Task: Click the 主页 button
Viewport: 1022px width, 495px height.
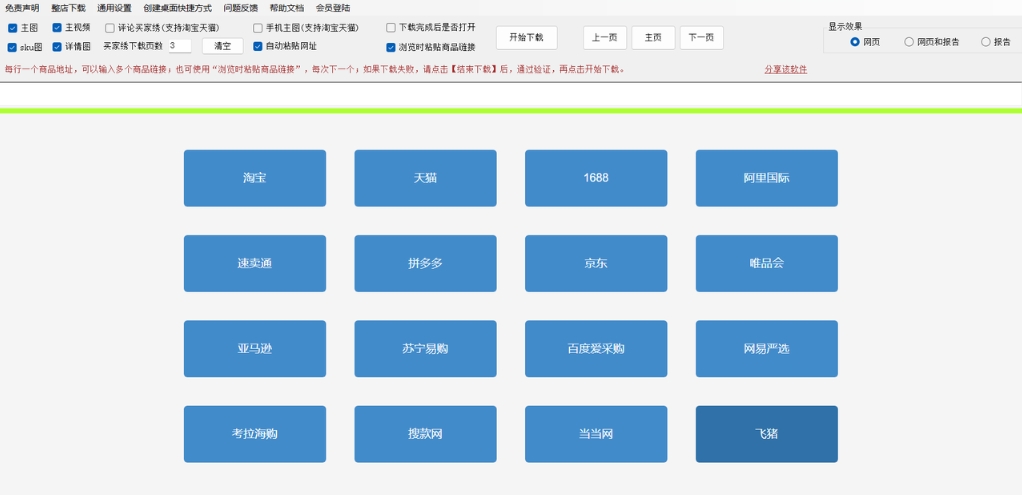Action: click(x=653, y=38)
